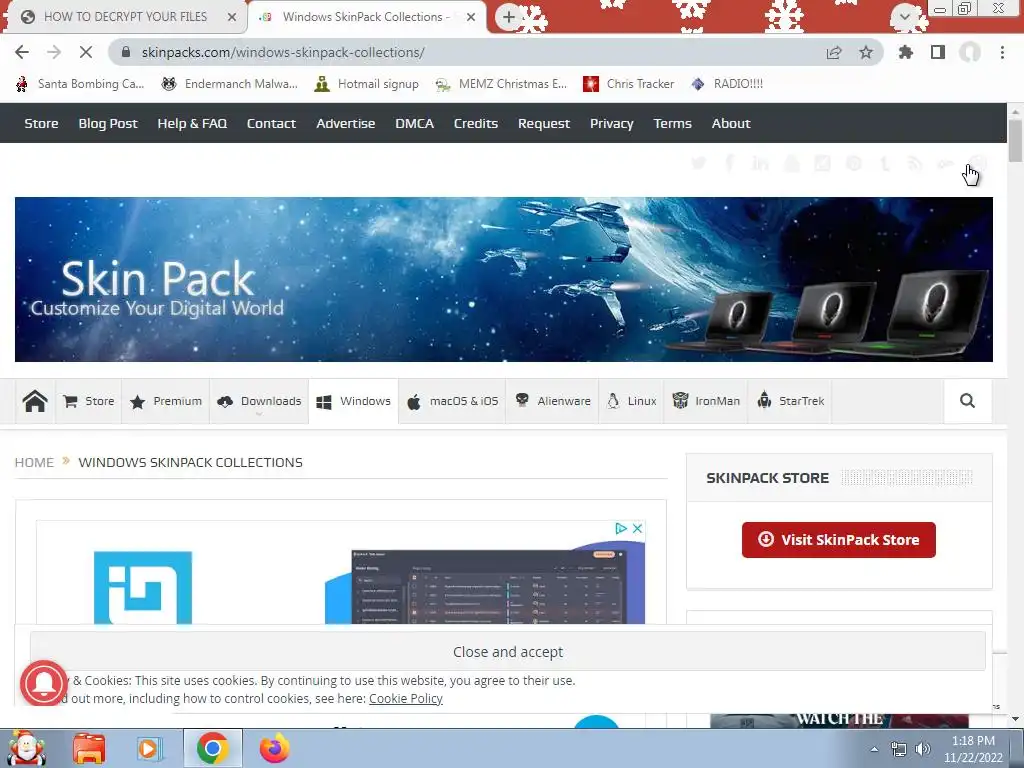Open the Store nav item with cart
Viewport: 1024px width, 768px height.
point(89,401)
